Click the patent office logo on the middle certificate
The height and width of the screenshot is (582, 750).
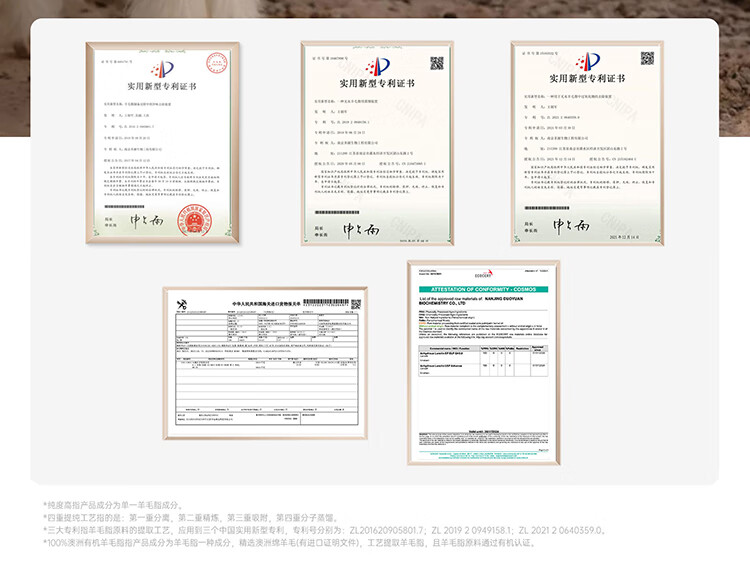[x=377, y=68]
